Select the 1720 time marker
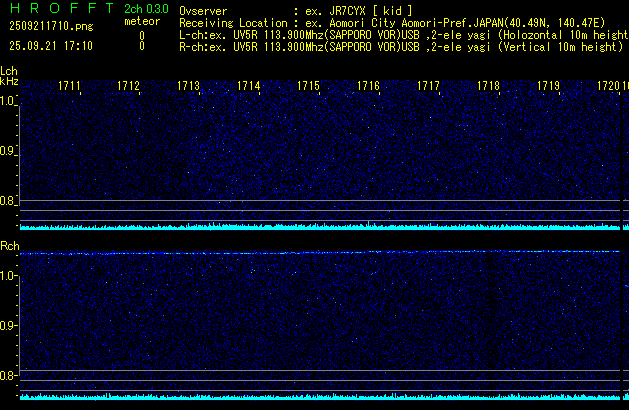 (x=608, y=87)
